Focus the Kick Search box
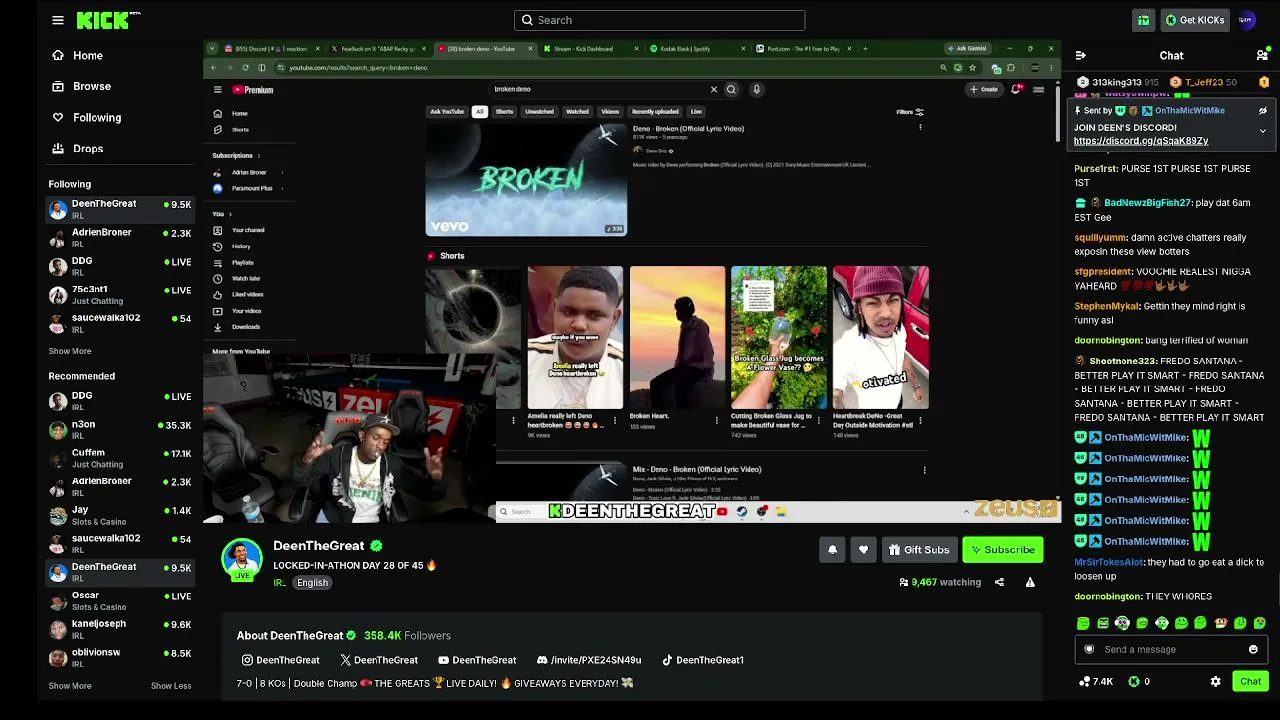Screen dimensions: 1280x720 (x=660, y=20)
